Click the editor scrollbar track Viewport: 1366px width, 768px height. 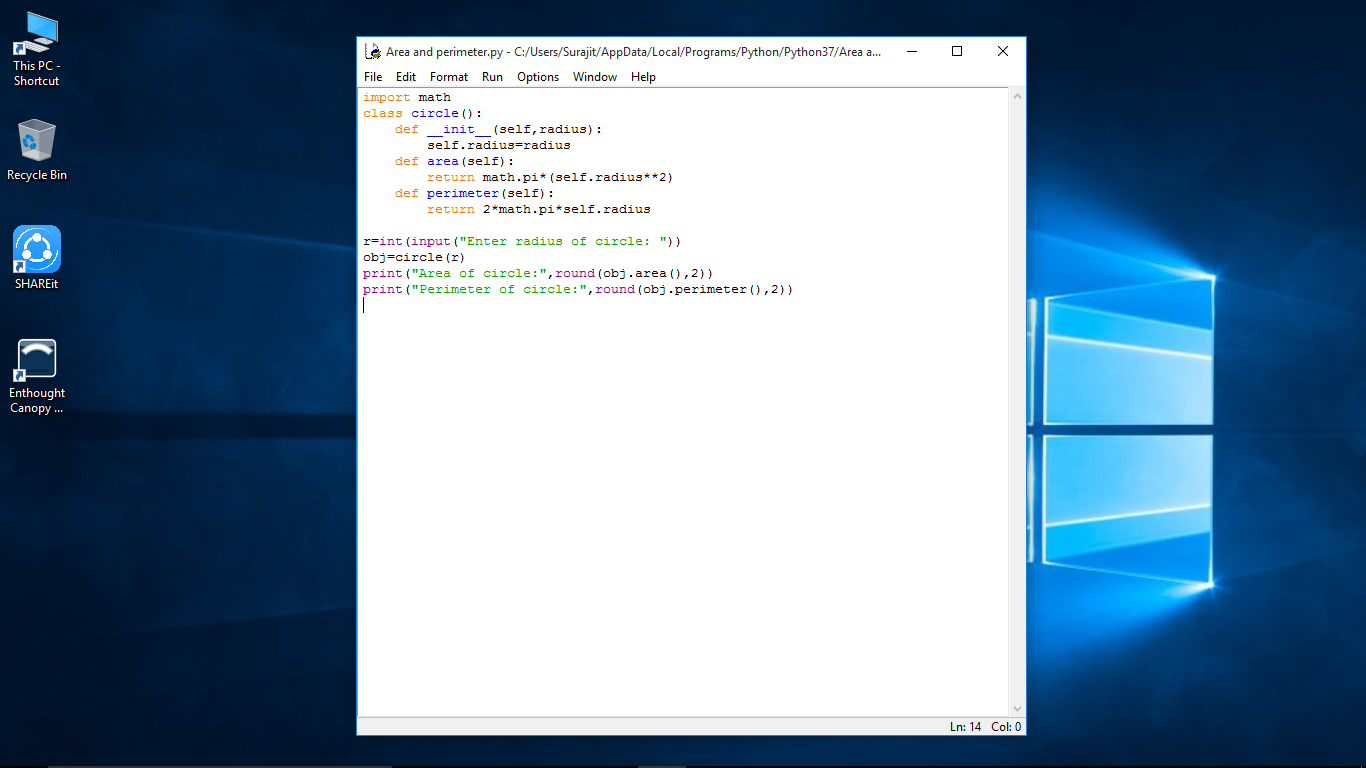1017,400
